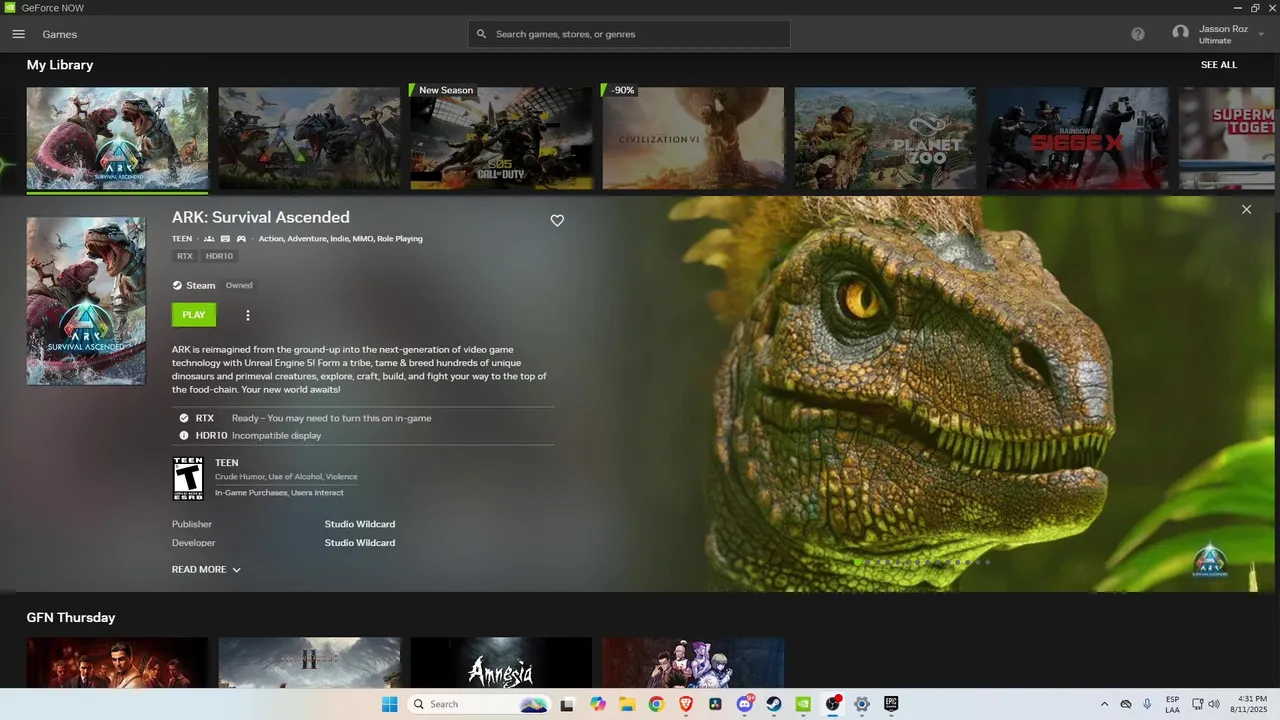Select the Civilization VI library tile
The image size is (1280, 720).
pyautogui.click(x=693, y=138)
